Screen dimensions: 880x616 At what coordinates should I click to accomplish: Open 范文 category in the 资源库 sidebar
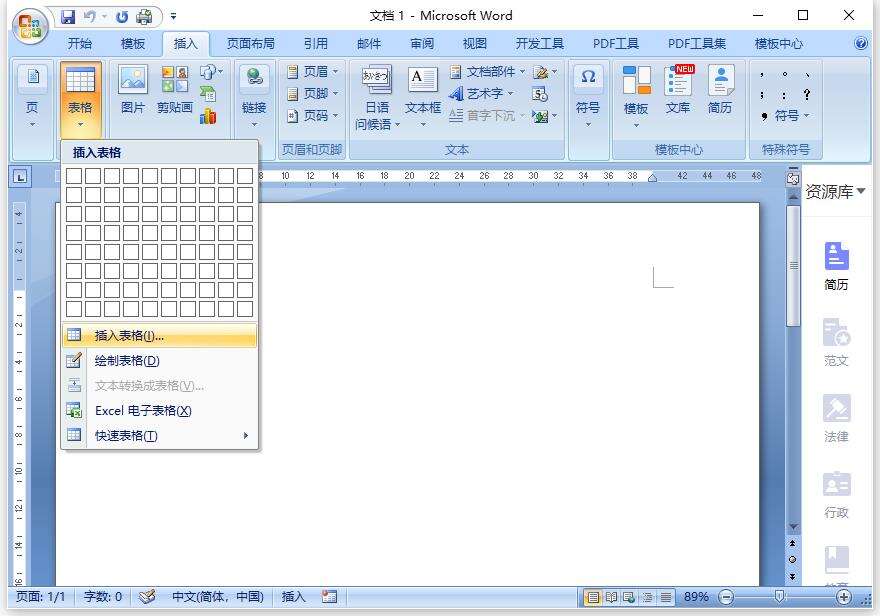836,342
